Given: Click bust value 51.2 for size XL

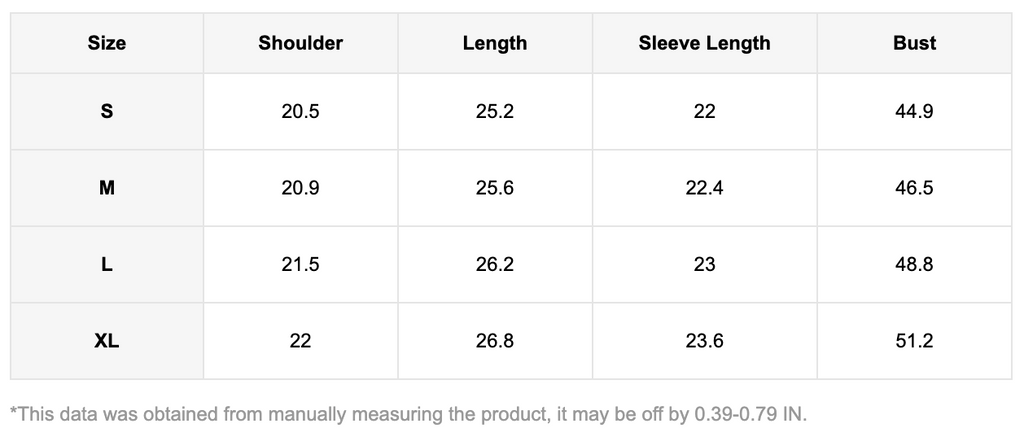Looking at the screenshot, I should [x=914, y=341].
